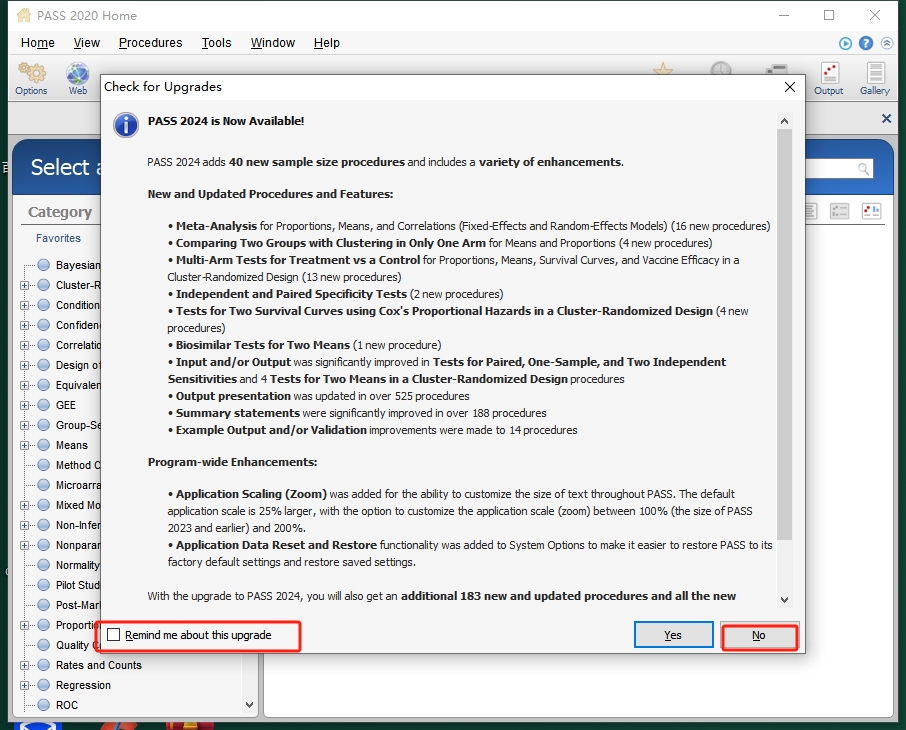Viewport: 906px width, 730px height.
Task: Click the procedure search input field
Action: tap(830, 169)
